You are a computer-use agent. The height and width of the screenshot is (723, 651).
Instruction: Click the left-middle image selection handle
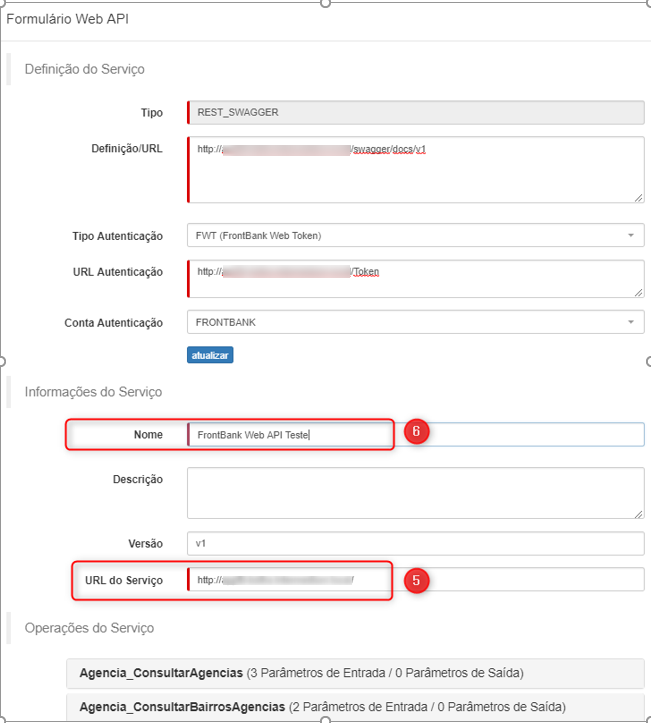click(3, 361)
